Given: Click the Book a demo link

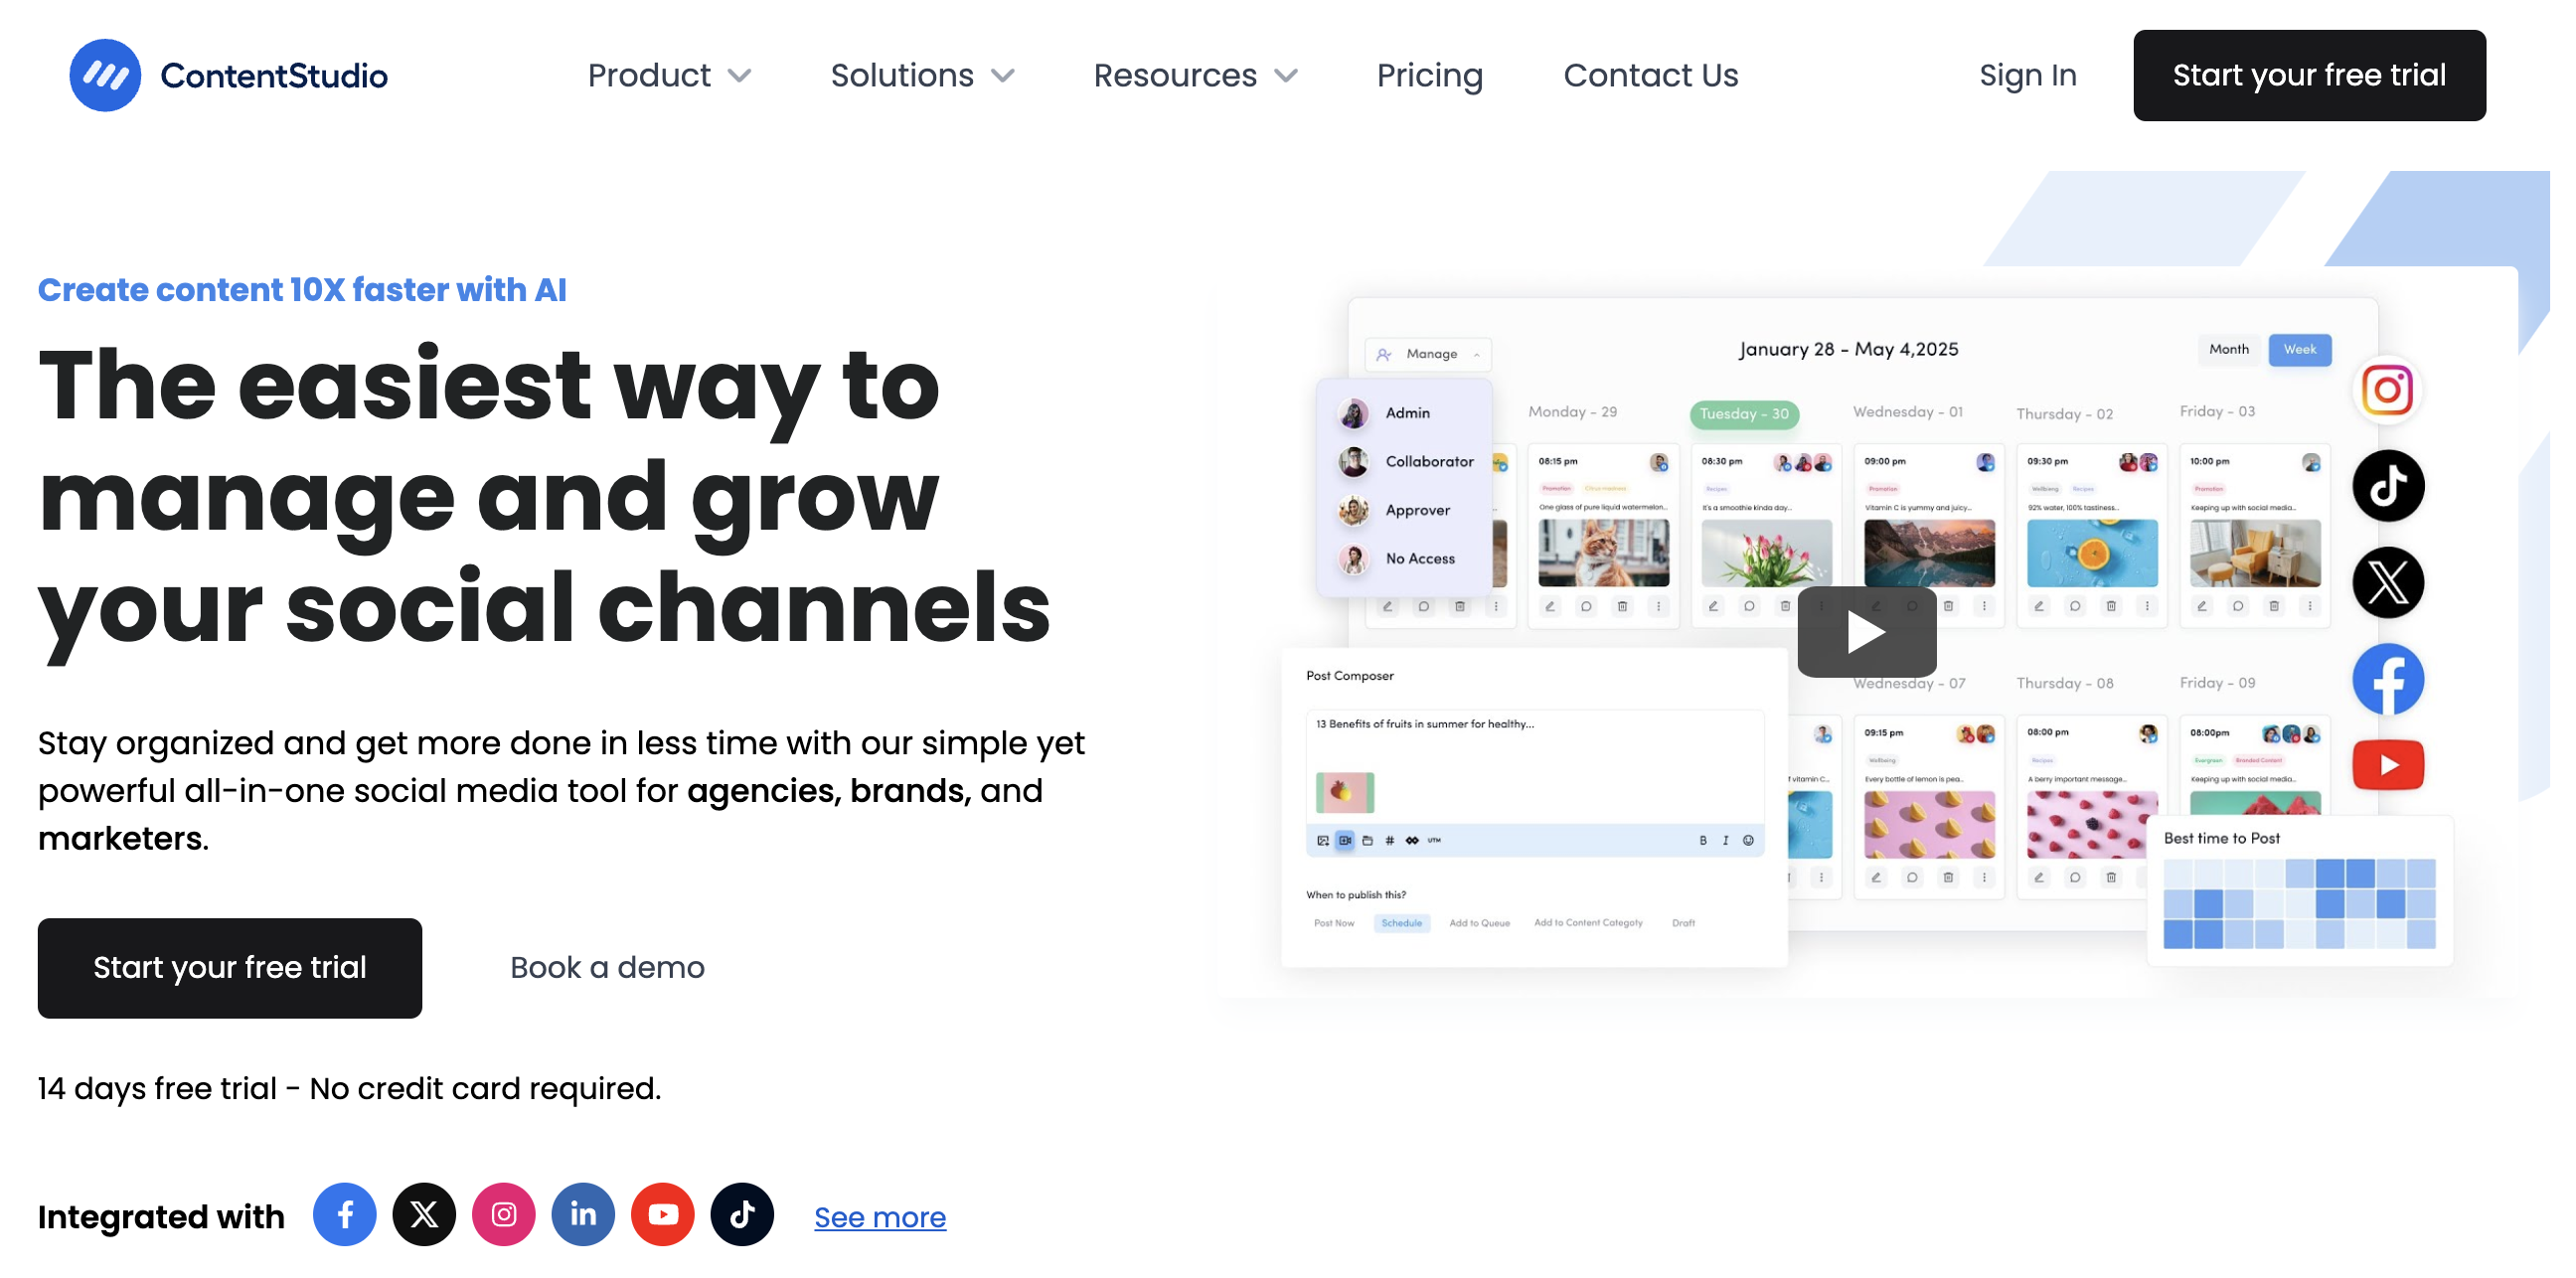Looking at the screenshot, I should click(607, 967).
